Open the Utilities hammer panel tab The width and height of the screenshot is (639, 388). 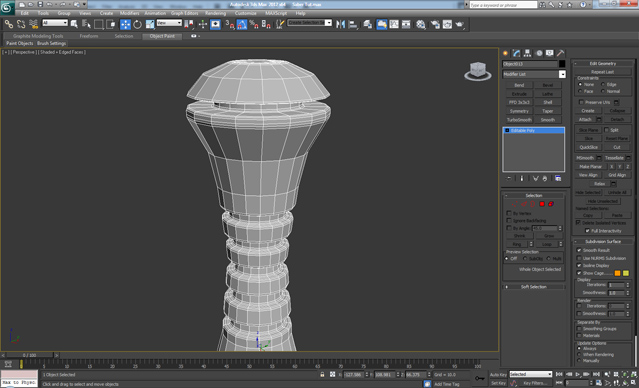pyautogui.click(x=561, y=53)
